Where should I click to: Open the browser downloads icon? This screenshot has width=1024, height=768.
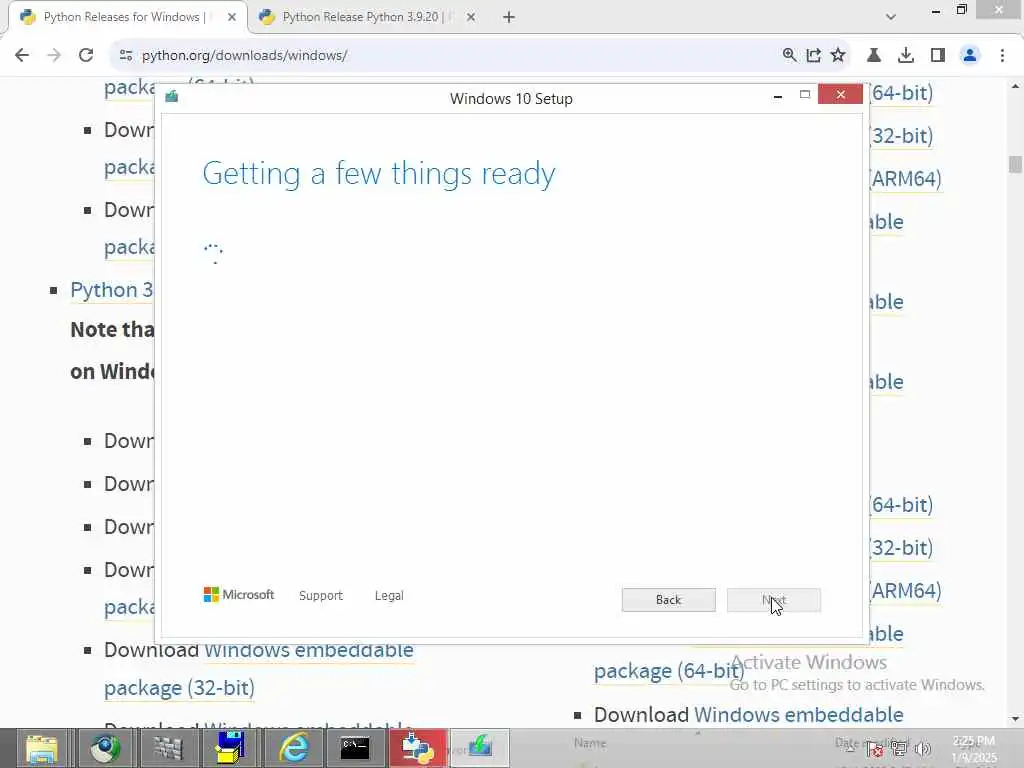click(x=906, y=56)
